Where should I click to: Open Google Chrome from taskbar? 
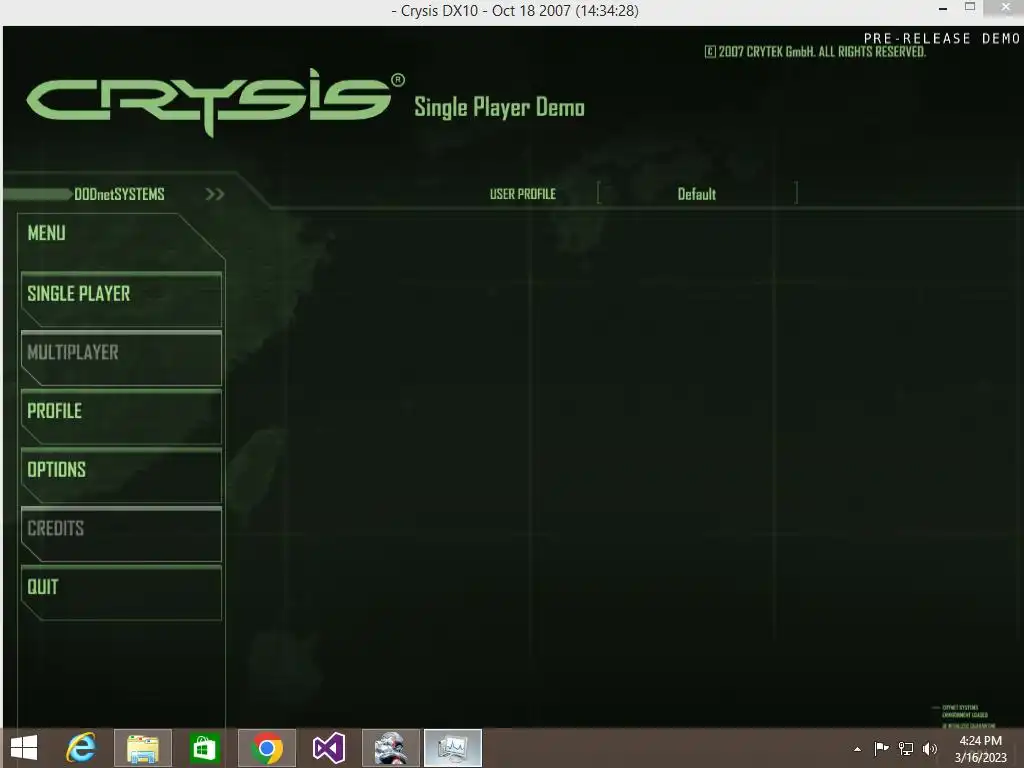coord(266,748)
